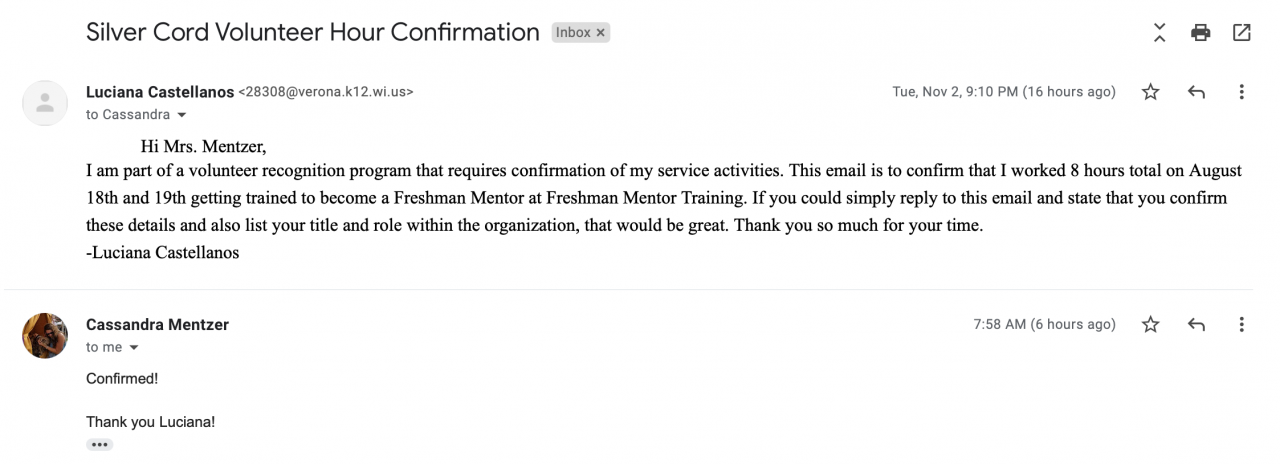This screenshot has height=464, width=1280.
Task: Print all messages with the printer icon
Action: pyautogui.click(x=1201, y=32)
